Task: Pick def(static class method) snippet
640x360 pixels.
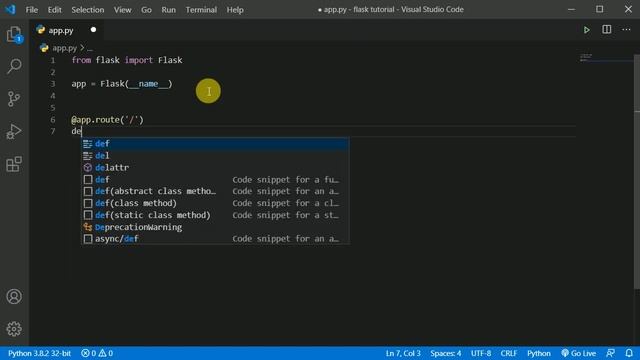Action: [x=215, y=215]
